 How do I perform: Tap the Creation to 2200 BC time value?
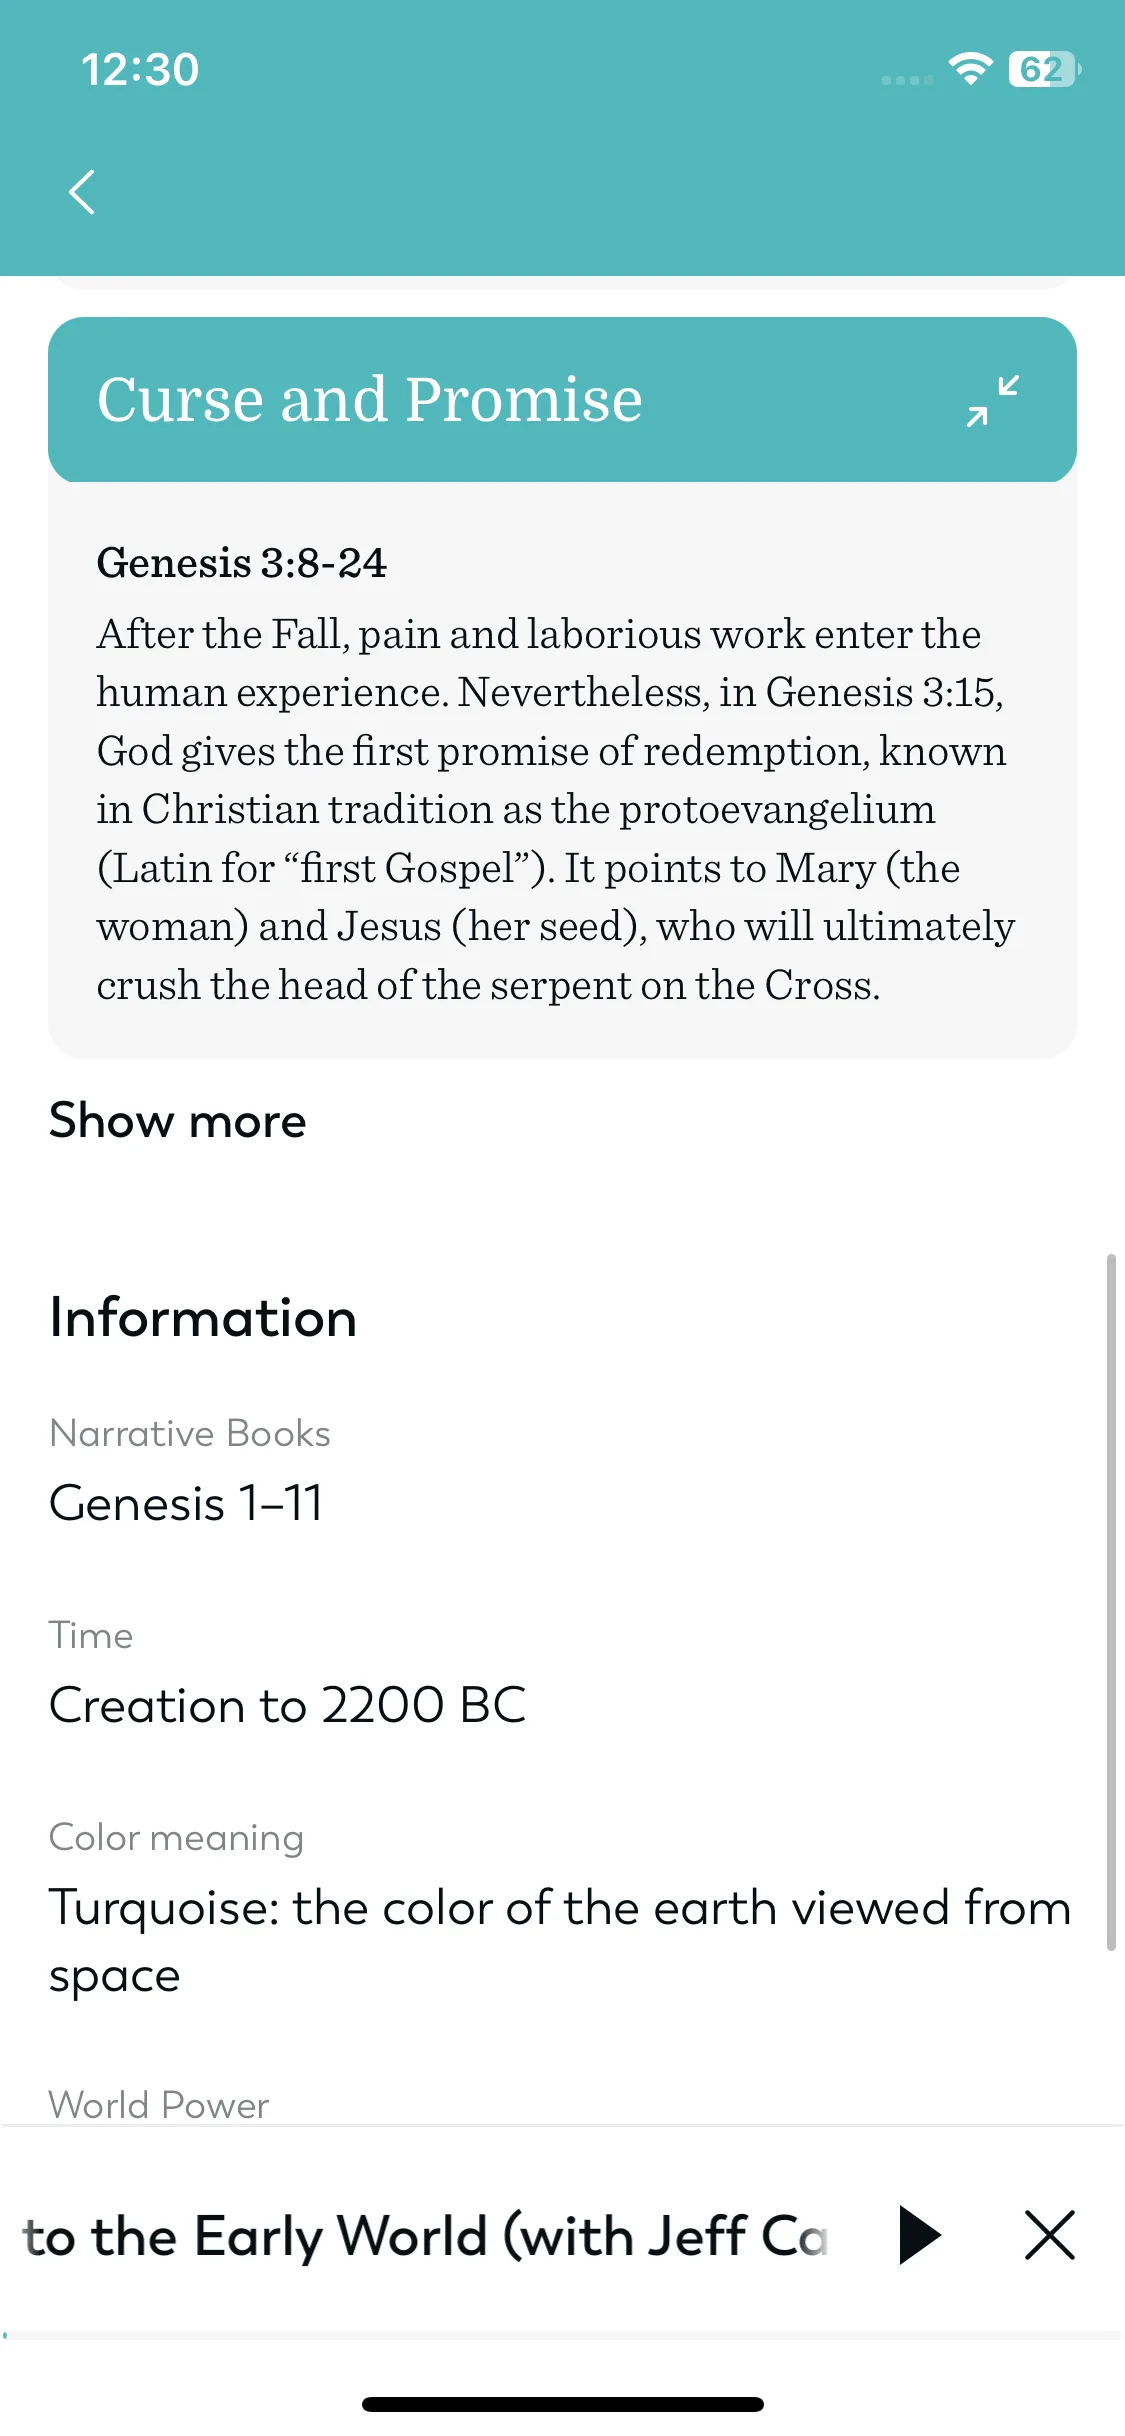tap(288, 1705)
